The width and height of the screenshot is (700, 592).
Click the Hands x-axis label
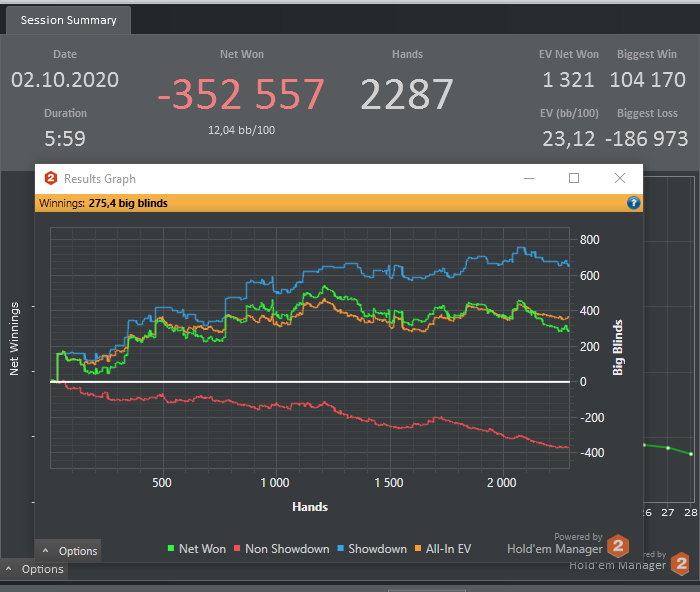point(310,507)
